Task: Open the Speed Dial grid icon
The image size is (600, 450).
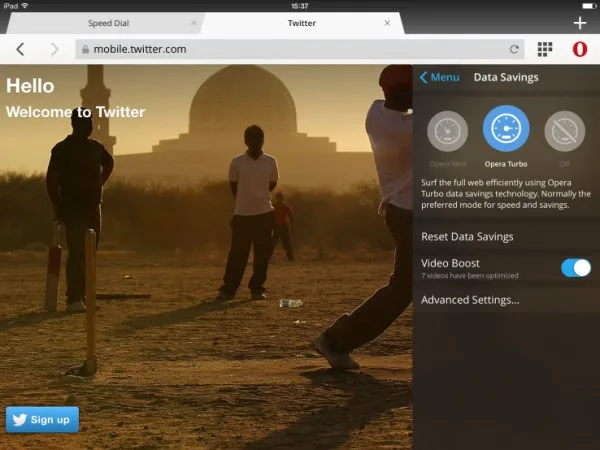Action: 545,49
